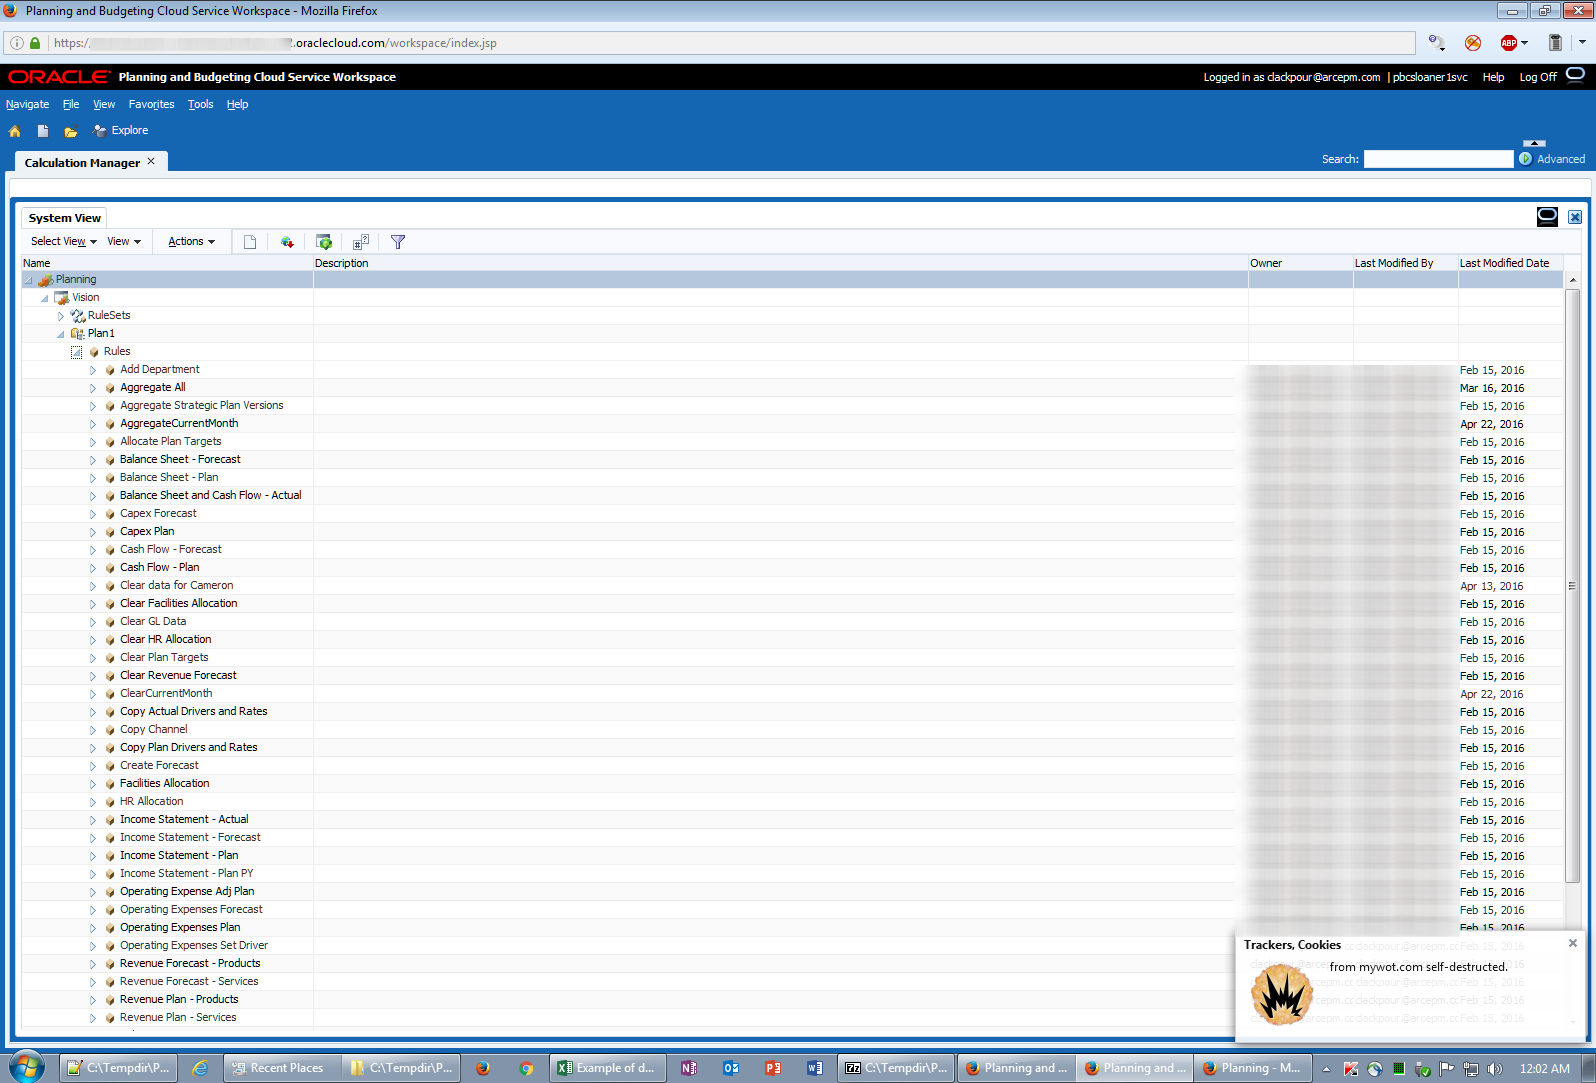Click the New Document icon in the workspace toolbar
Screen dimensions: 1596x1083
click(x=43, y=131)
